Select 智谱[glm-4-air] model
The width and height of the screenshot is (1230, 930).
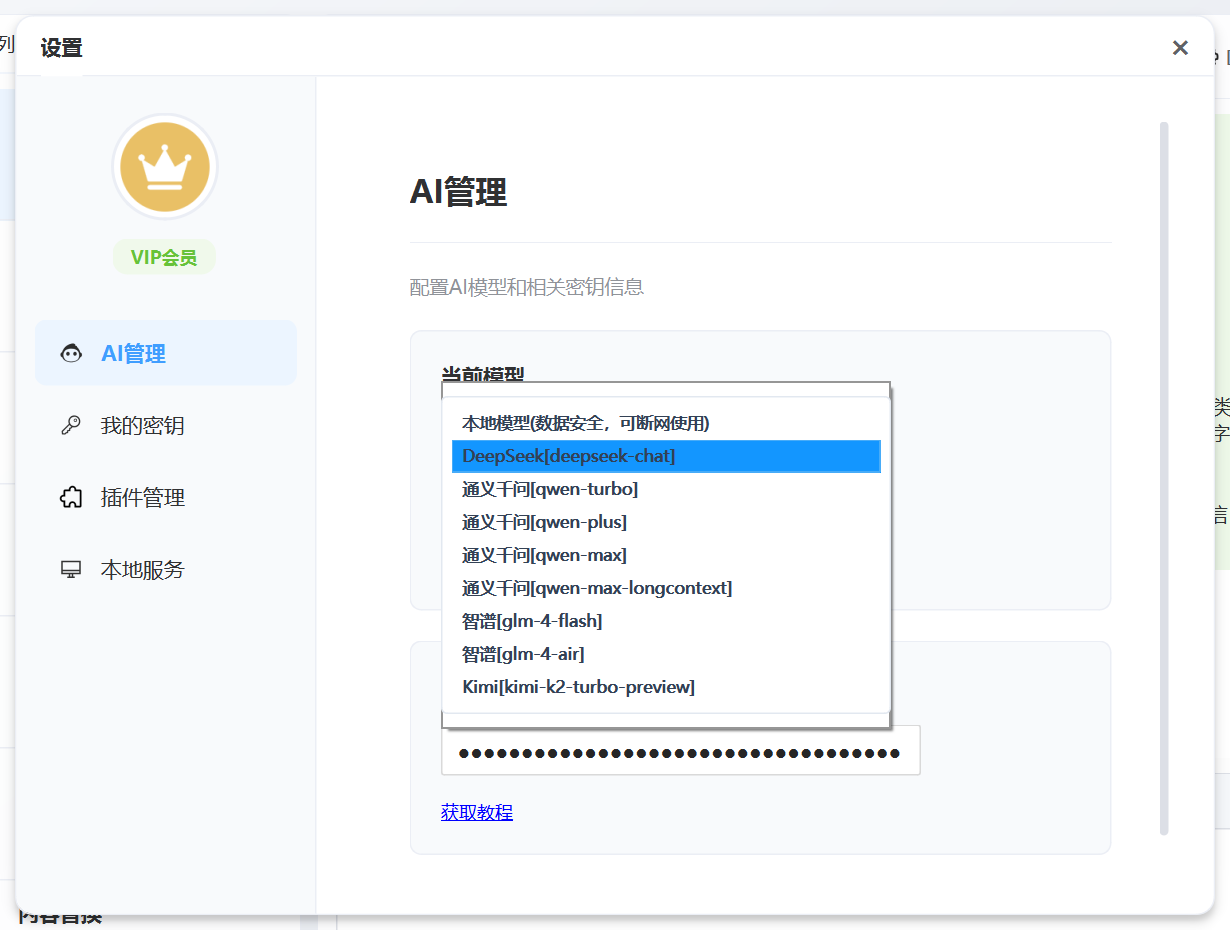point(666,654)
